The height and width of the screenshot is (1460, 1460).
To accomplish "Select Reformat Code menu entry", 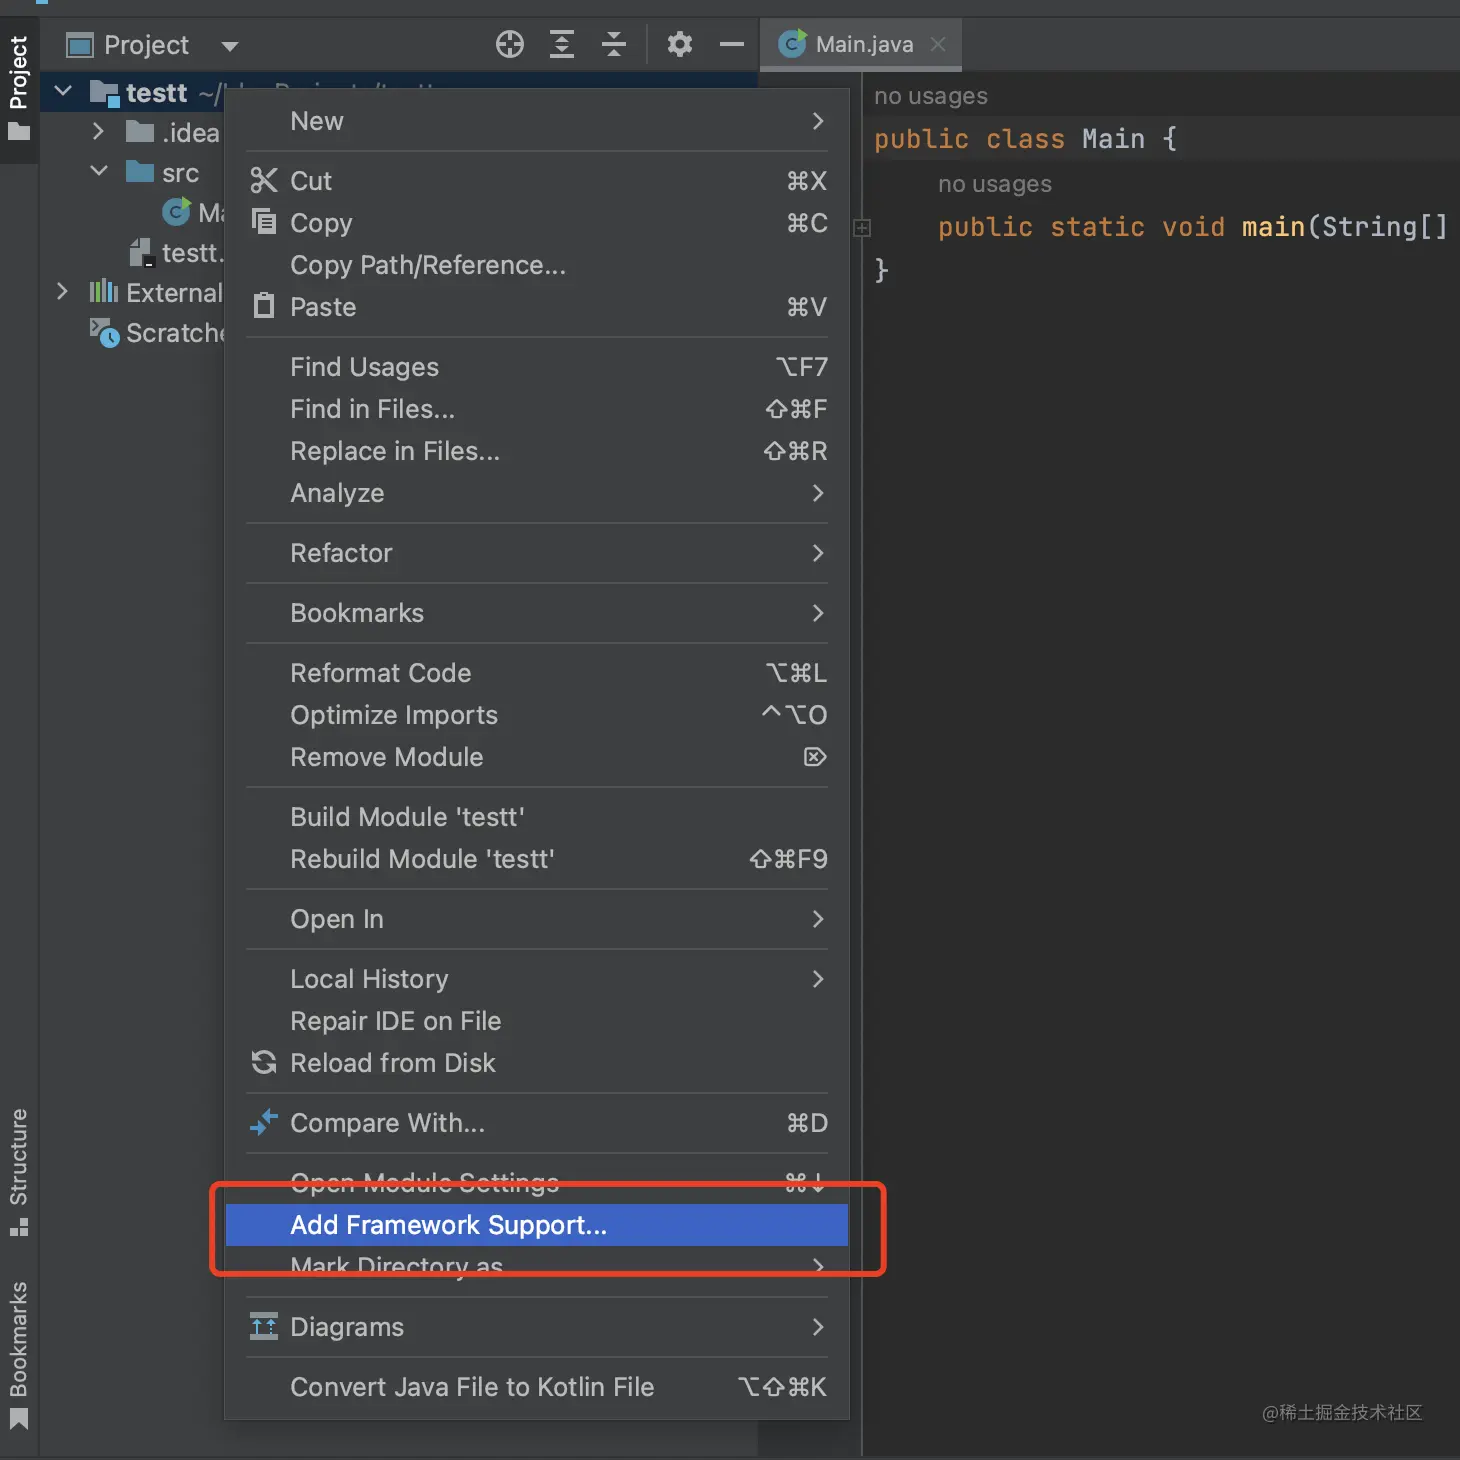I will pyautogui.click(x=537, y=673).
